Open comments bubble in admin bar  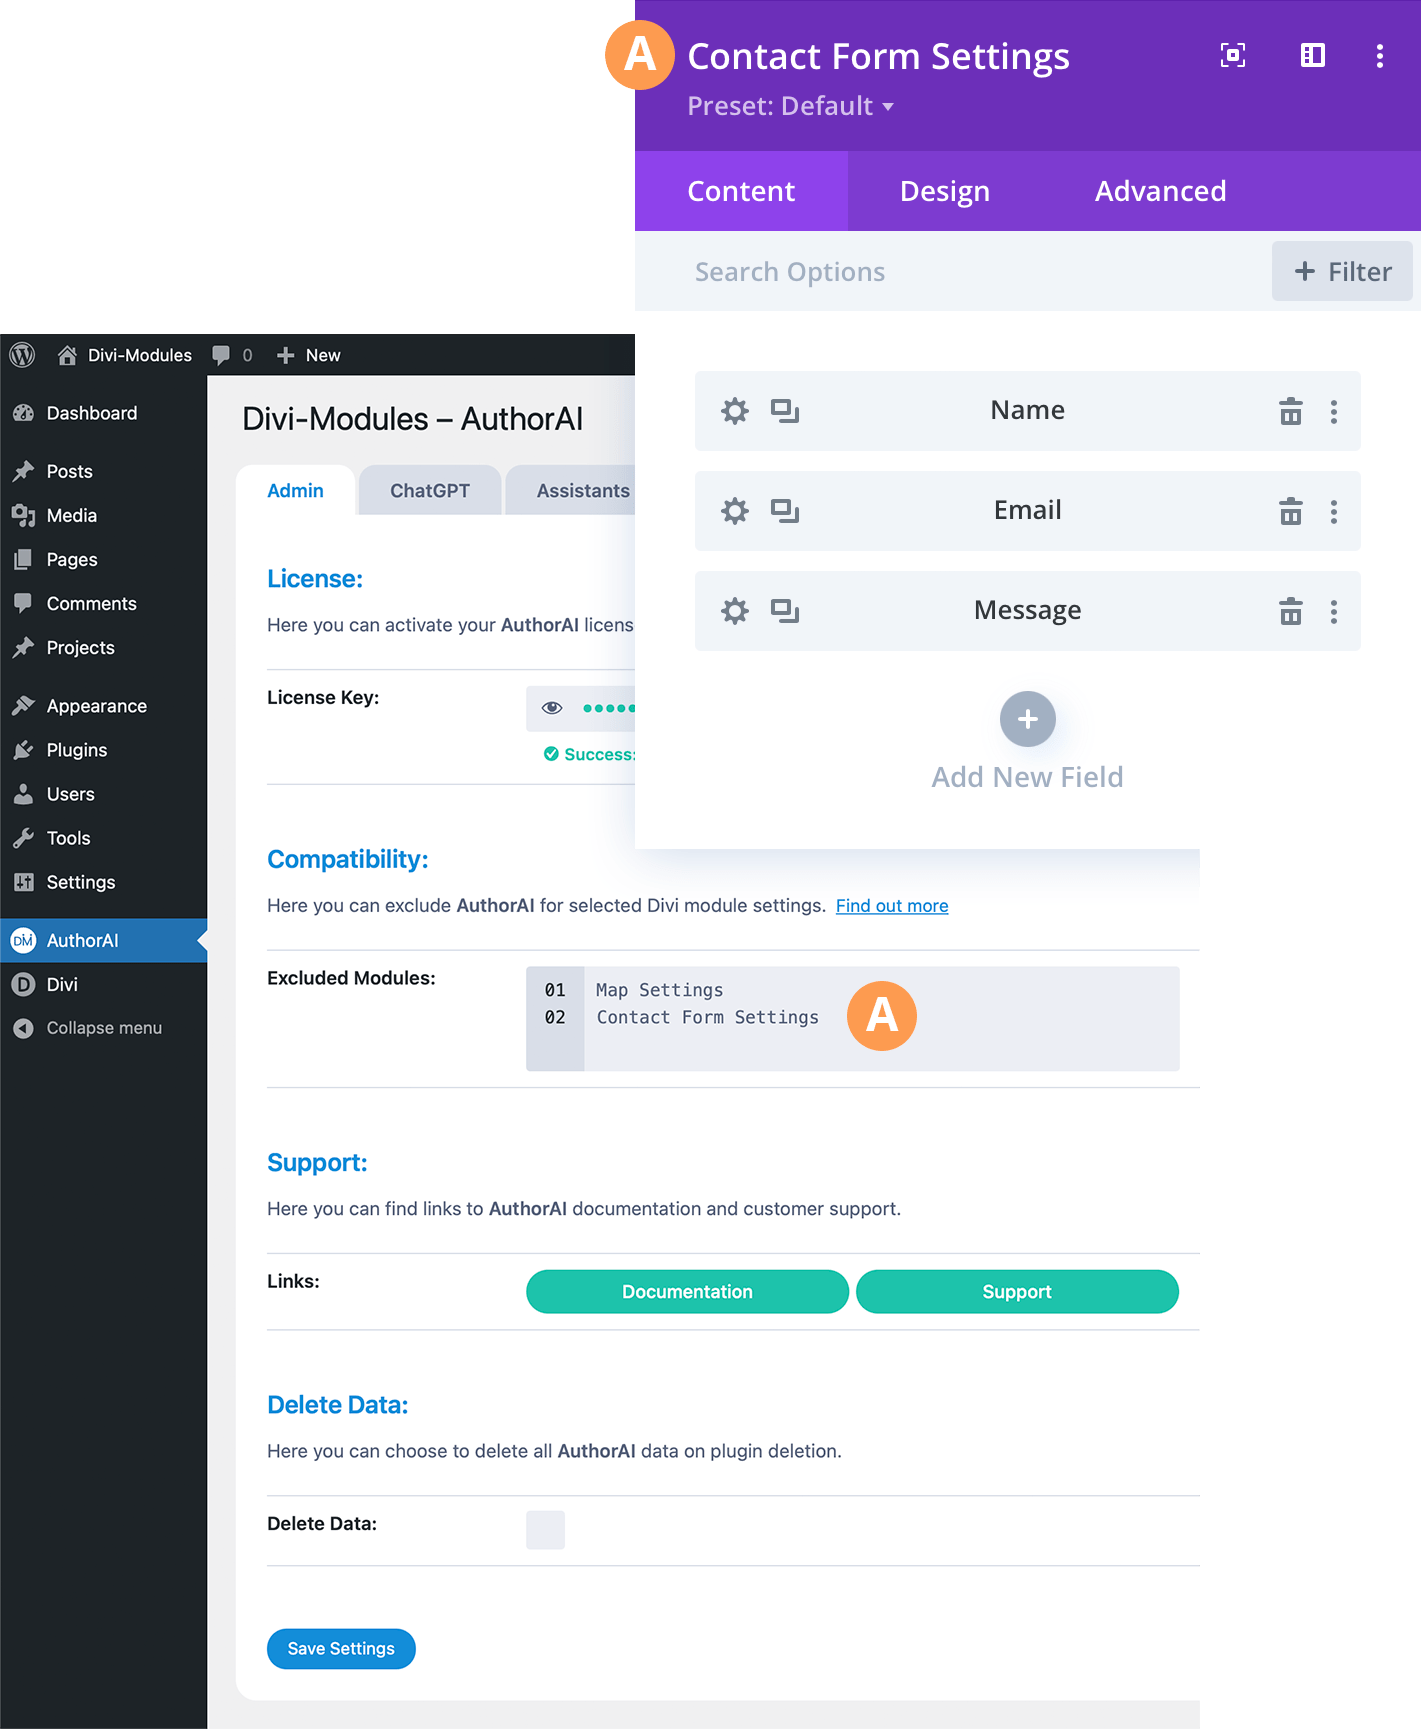(232, 355)
